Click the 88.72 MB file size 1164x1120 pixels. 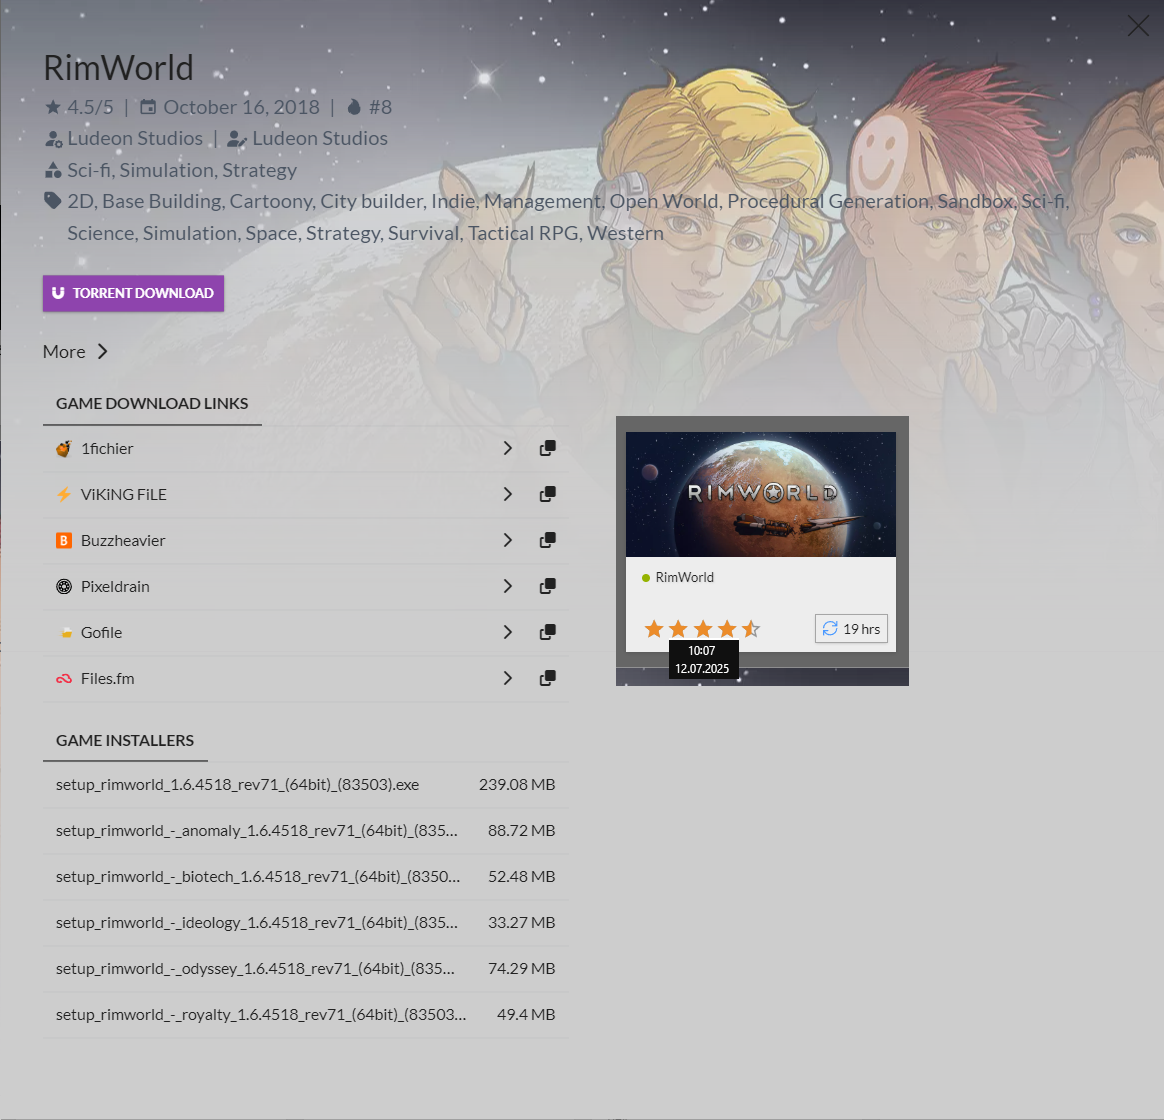coord(521,831)
